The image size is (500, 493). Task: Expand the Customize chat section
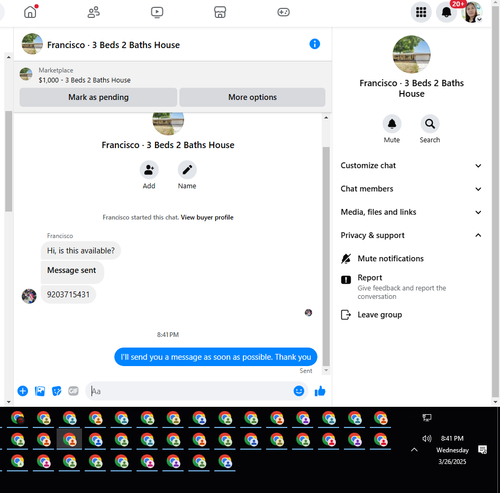[411, 166]
